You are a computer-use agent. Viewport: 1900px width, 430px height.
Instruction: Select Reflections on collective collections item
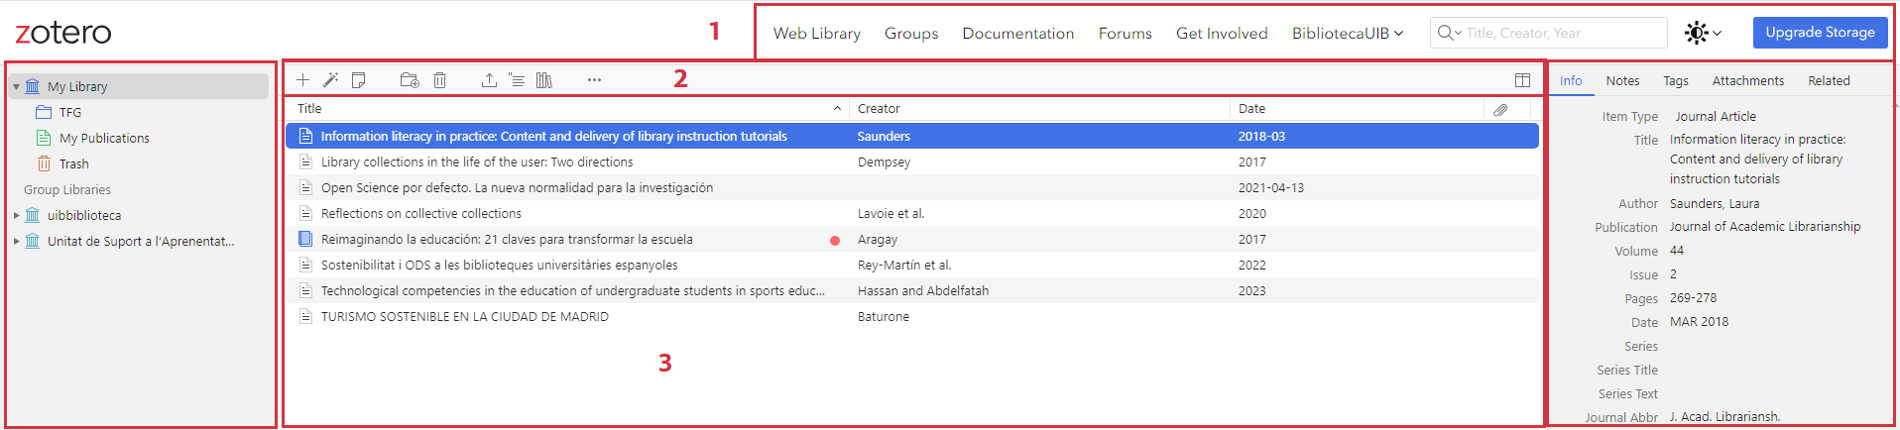(x=912, y=213)
